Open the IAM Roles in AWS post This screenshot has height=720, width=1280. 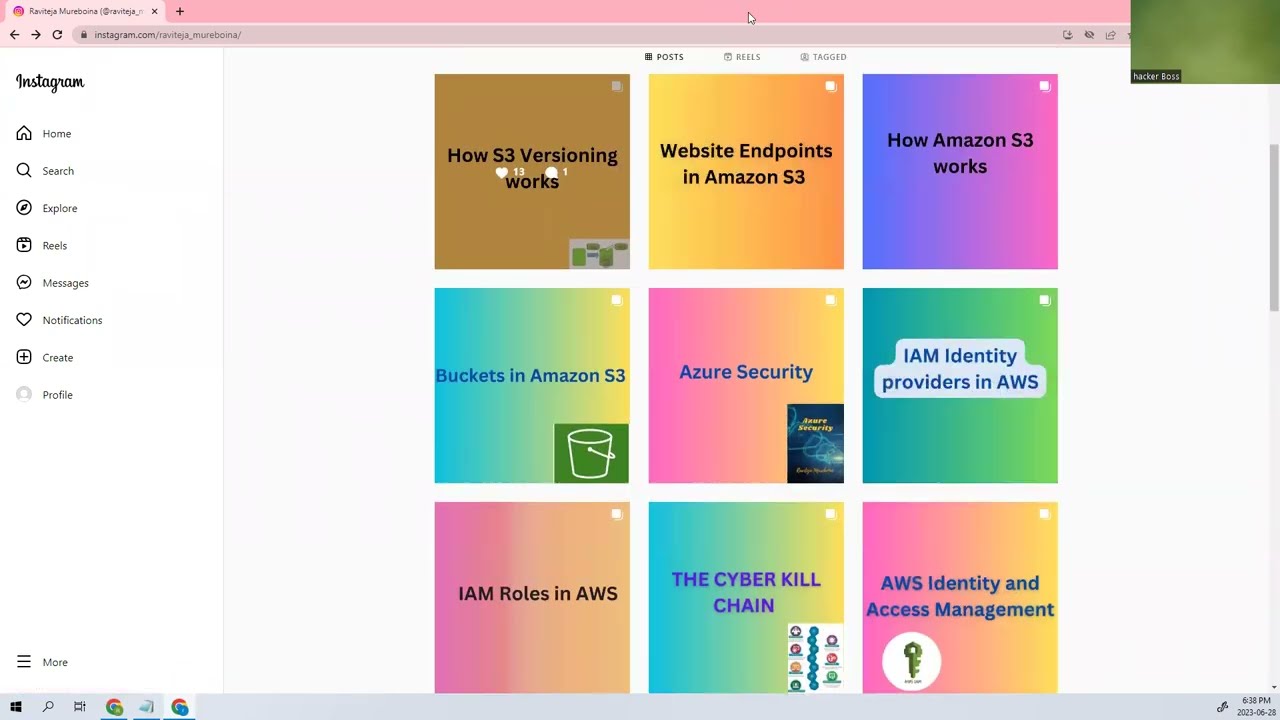(x=532, y=597)
